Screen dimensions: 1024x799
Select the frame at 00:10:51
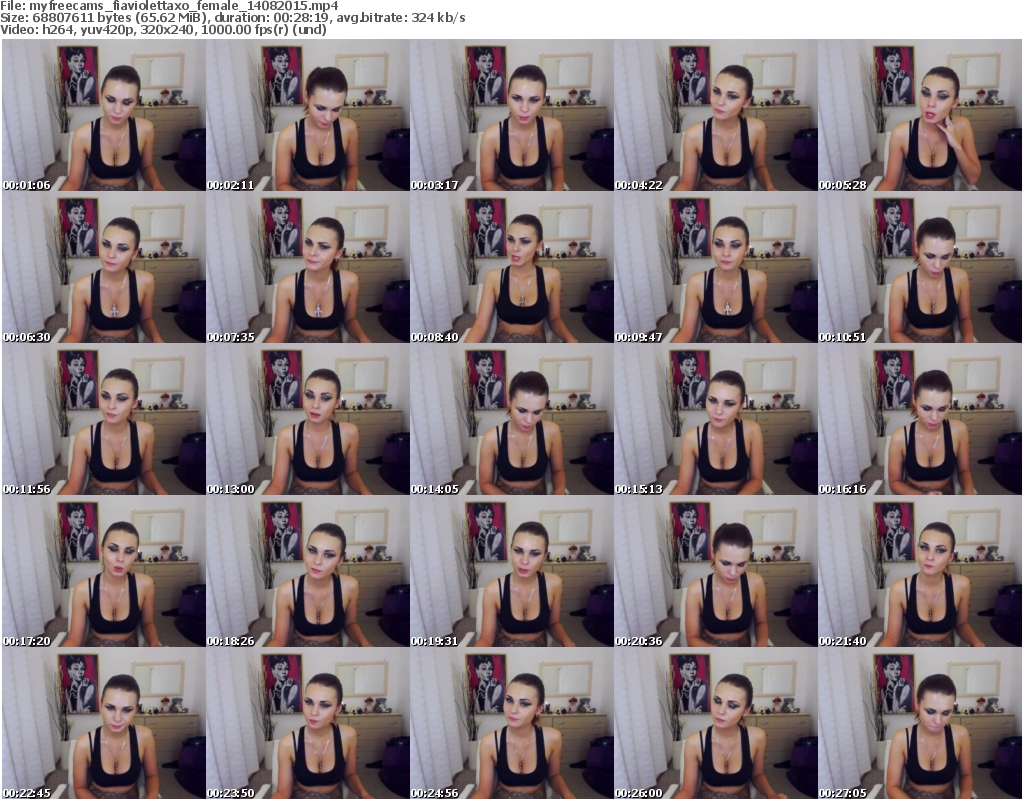point(920,267)
